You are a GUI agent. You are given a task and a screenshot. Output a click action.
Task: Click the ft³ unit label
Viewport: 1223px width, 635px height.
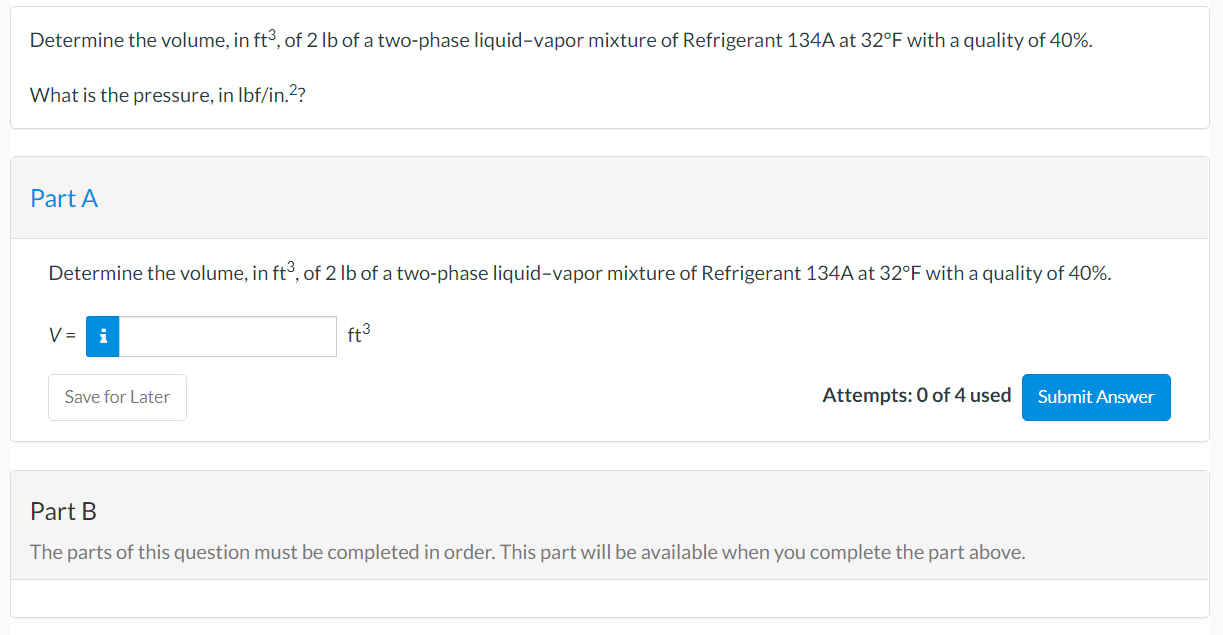[357, 335]
